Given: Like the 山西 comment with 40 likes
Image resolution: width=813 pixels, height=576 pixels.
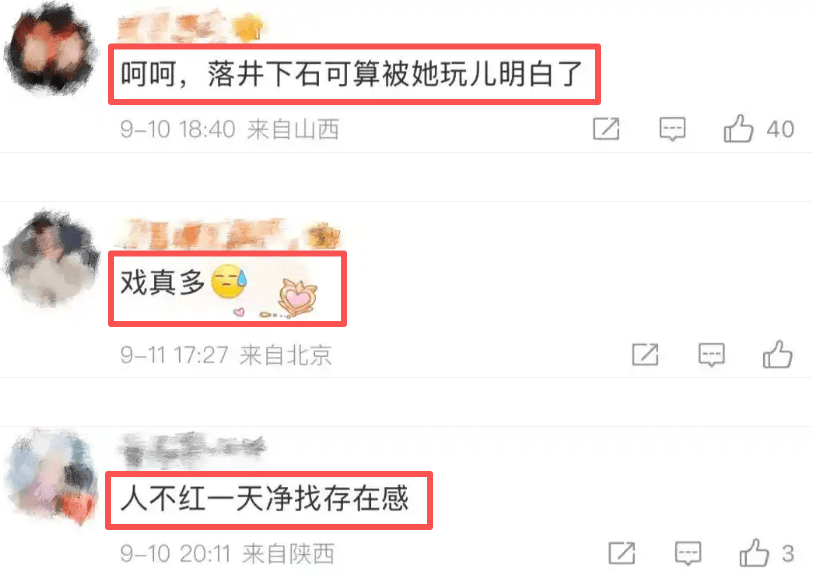Looking at the screenshot, I should pyautogui.click(x=738, y=129).
